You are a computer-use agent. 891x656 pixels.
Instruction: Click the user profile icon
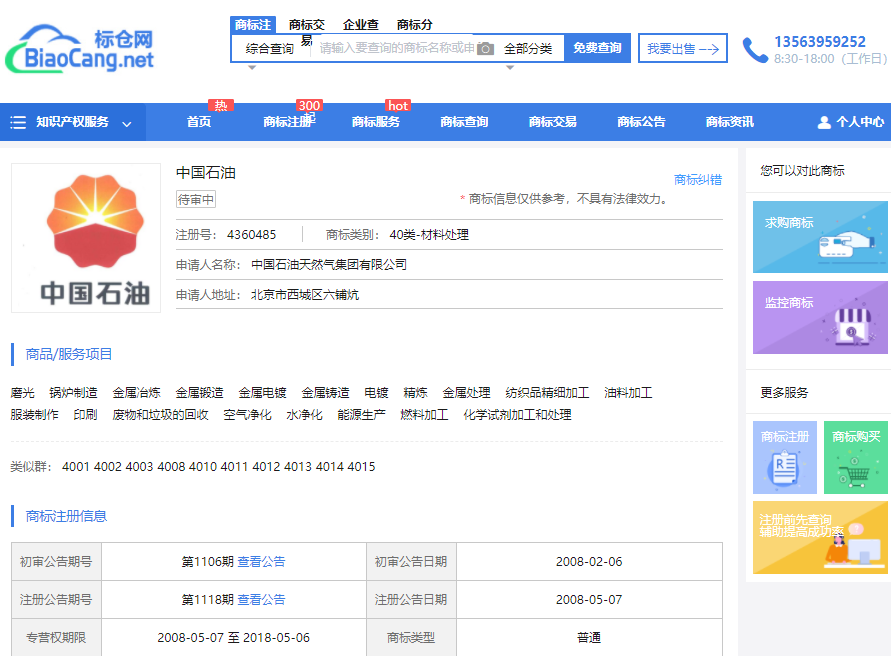pos(824,122)
